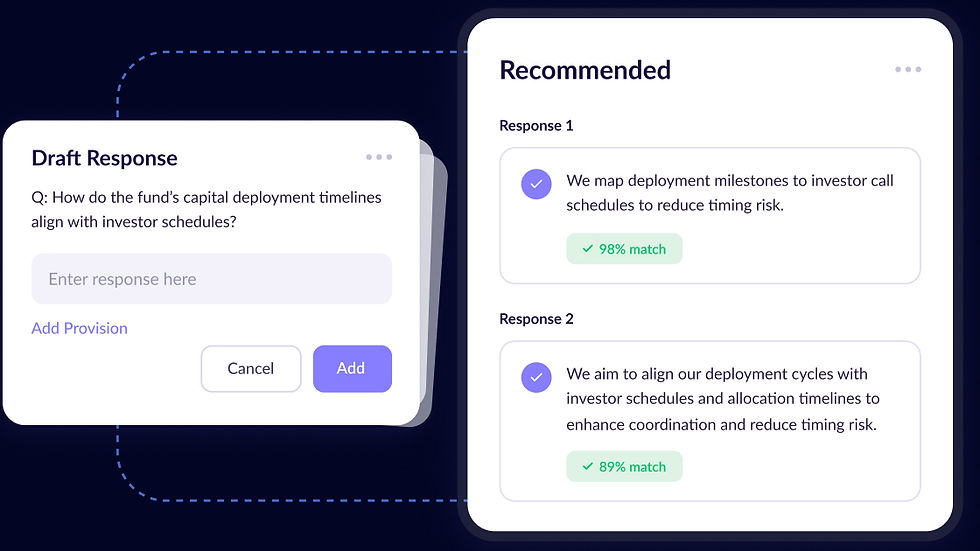Image resolution: width=980 pixels, height=551 pixels.
Task: Open the Draft Response three-dot menu
Action: pyautogui.click(x=379, y=157)
